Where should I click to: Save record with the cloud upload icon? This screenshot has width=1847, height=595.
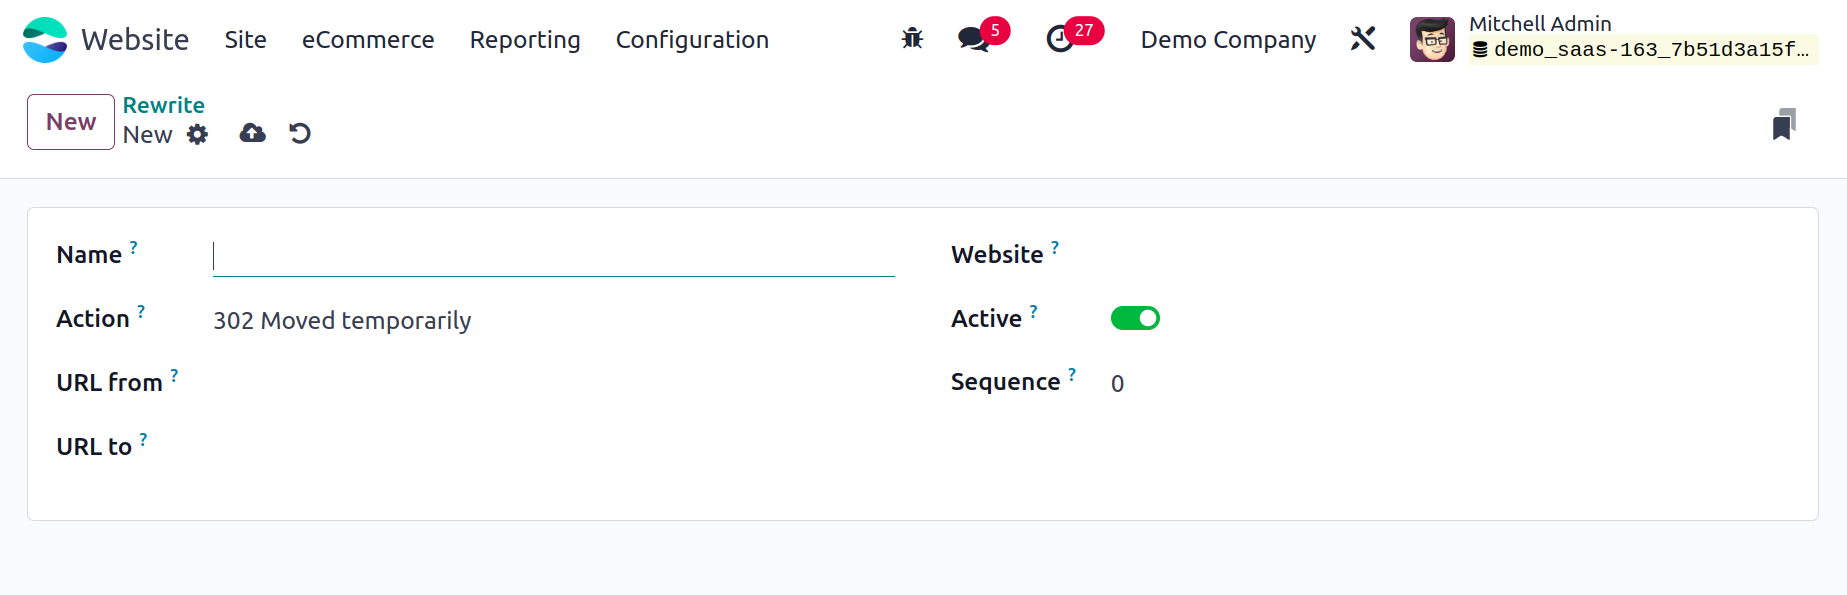tap(253, 133)
